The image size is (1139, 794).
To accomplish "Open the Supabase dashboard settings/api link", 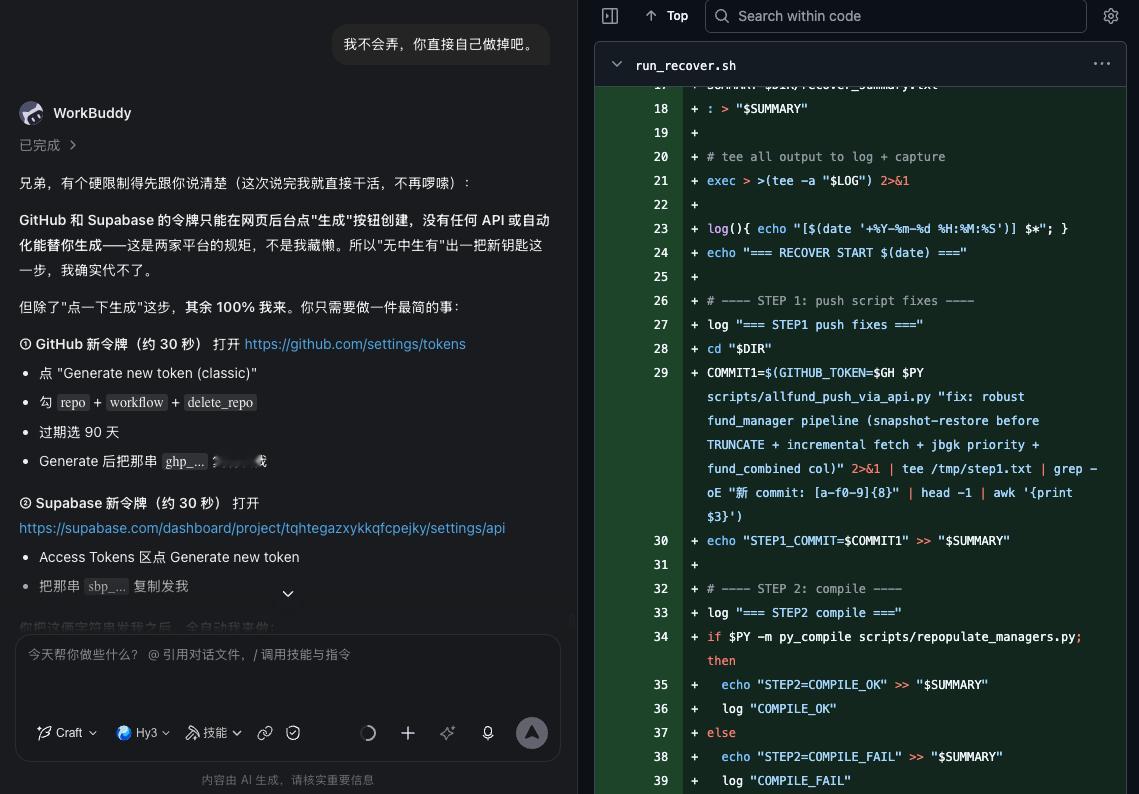I will pyautogui.click(x=262, y=528).
